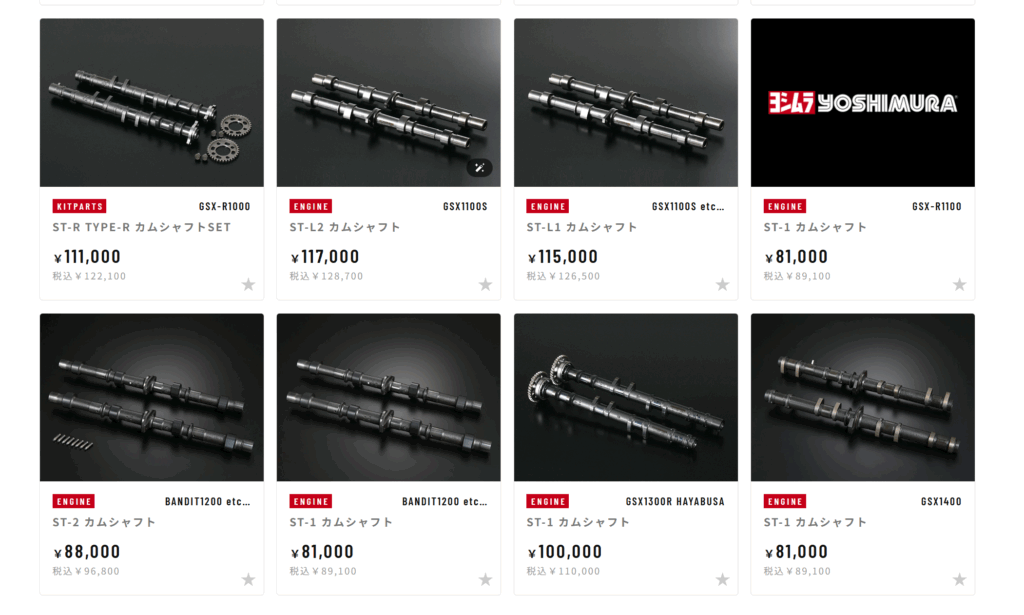Screen dimensions: 1024x615
Task: View the GSX1300R HAYABUSA camshaft photo
Action: pos(626,398)
